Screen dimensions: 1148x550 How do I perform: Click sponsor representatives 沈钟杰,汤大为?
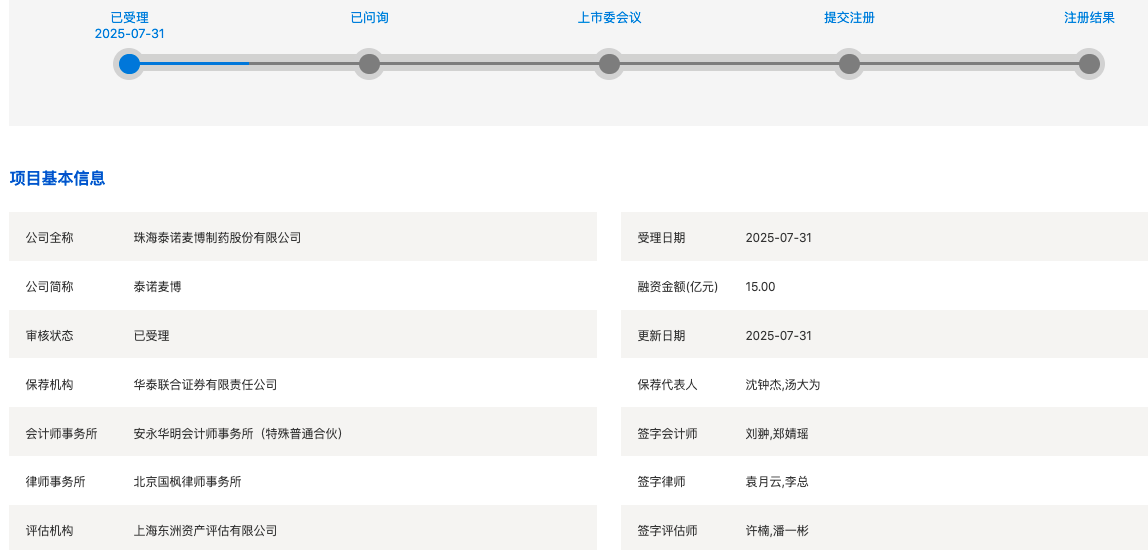[783, 384]
